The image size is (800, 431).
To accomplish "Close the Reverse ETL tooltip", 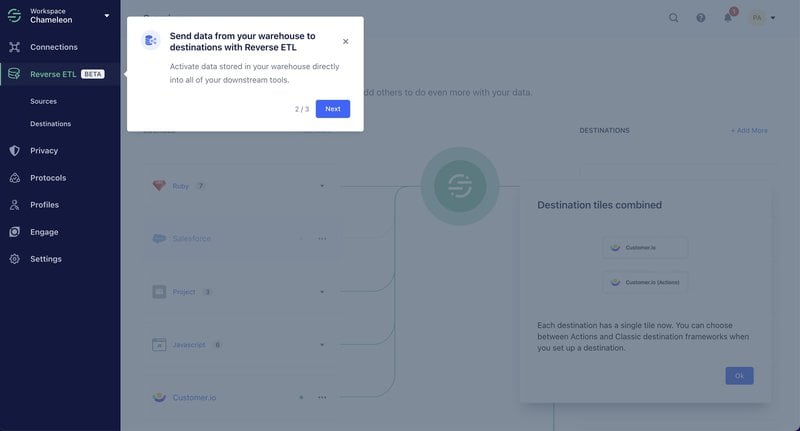I will 346,41.
